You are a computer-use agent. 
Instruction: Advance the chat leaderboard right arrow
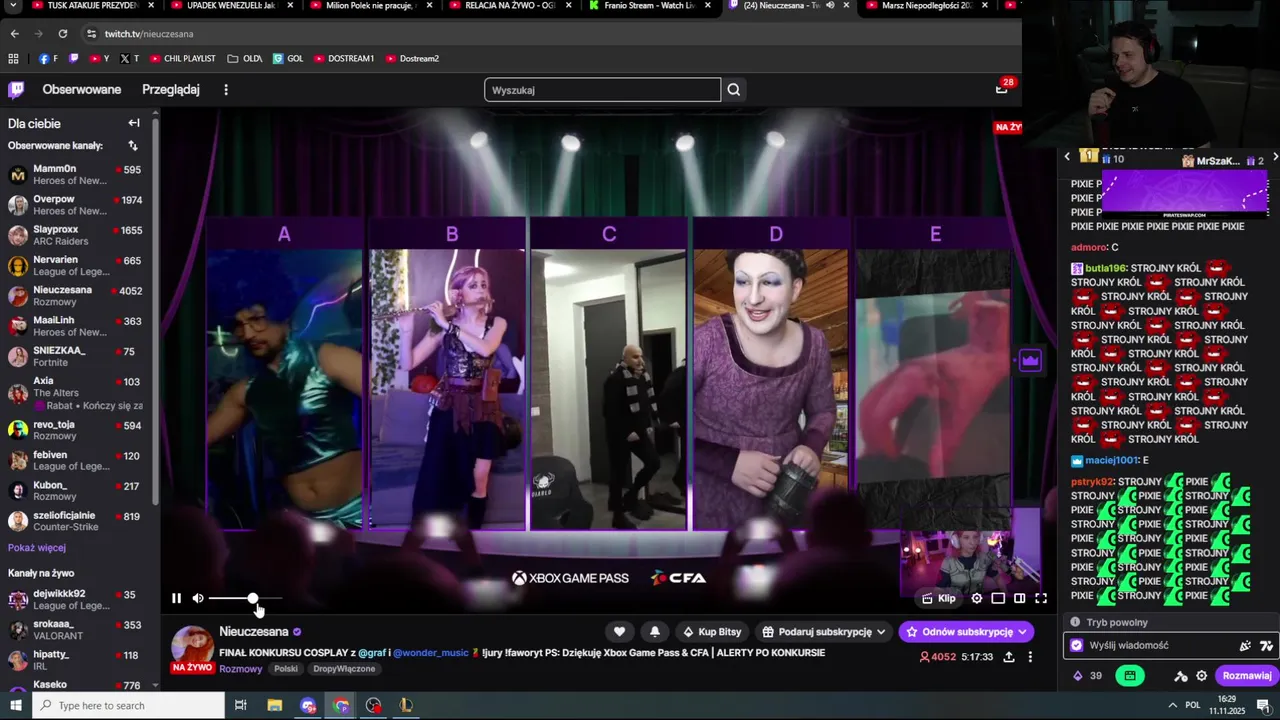pyautogui.click(x=1275, y=157)
